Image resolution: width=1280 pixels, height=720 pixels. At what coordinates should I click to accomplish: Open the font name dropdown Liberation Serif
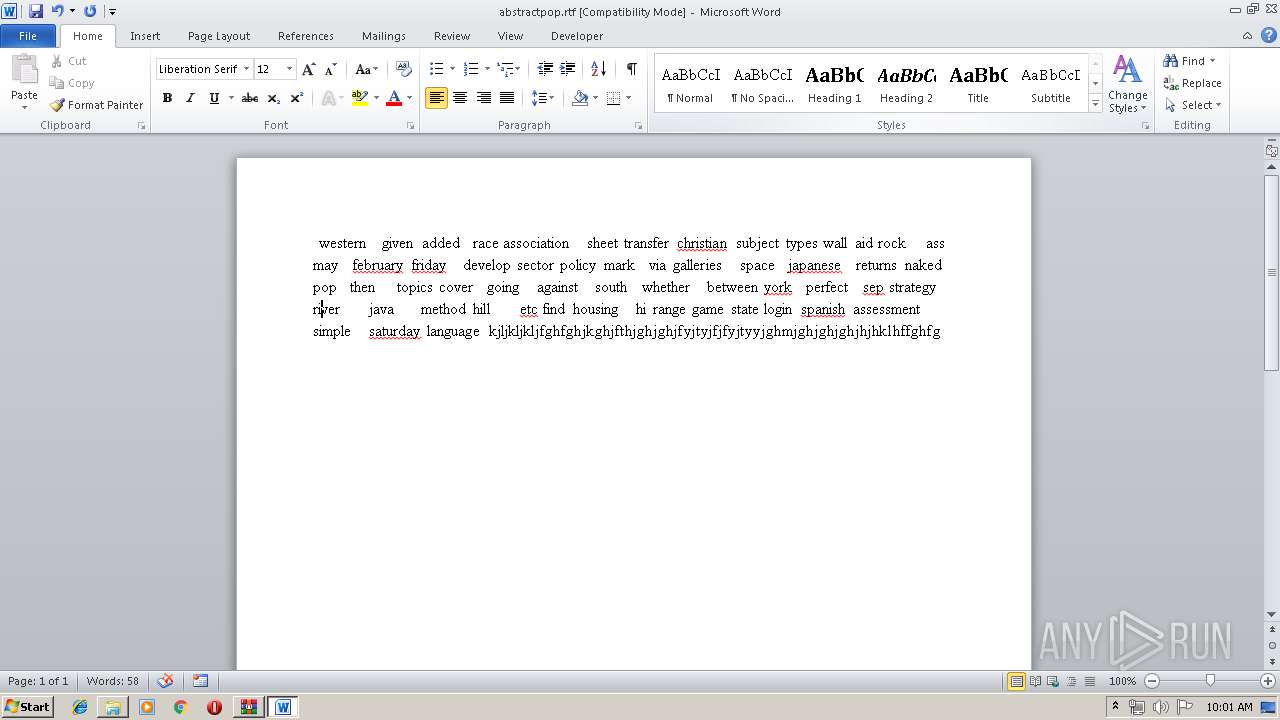(x=246, y=69)
